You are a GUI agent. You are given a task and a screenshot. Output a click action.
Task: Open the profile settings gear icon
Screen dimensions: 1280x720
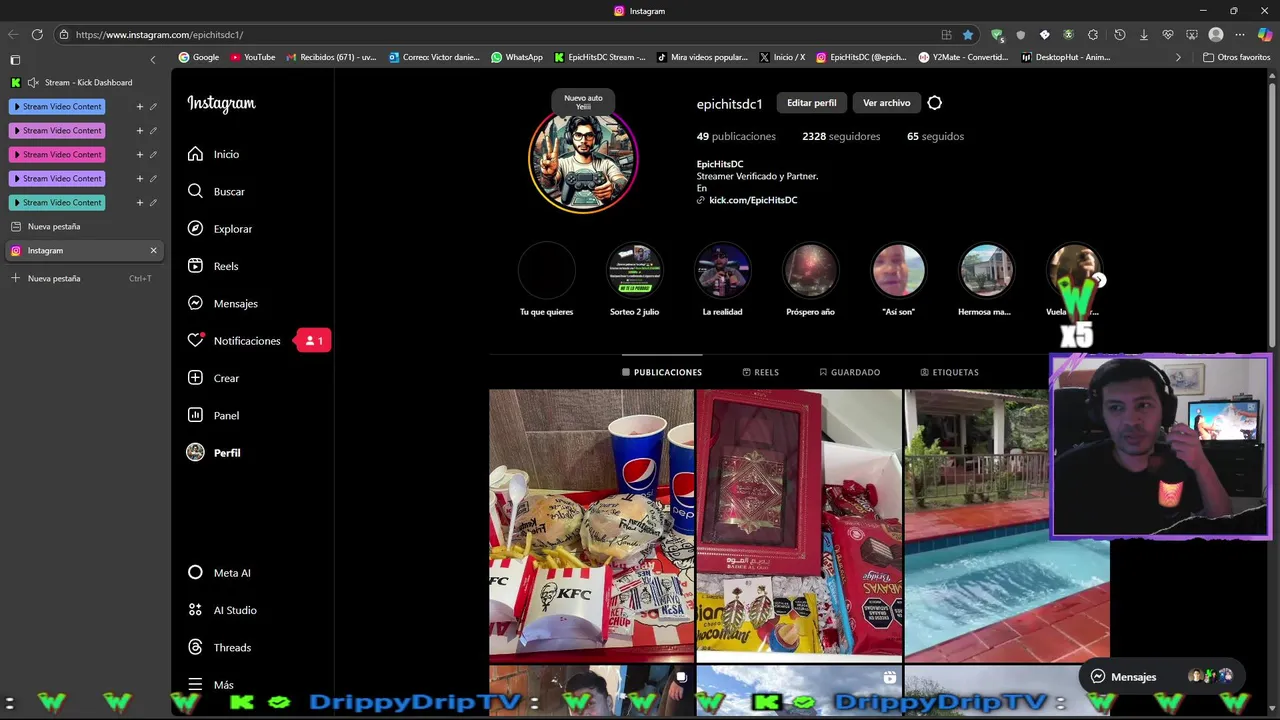tap(935, 103)
